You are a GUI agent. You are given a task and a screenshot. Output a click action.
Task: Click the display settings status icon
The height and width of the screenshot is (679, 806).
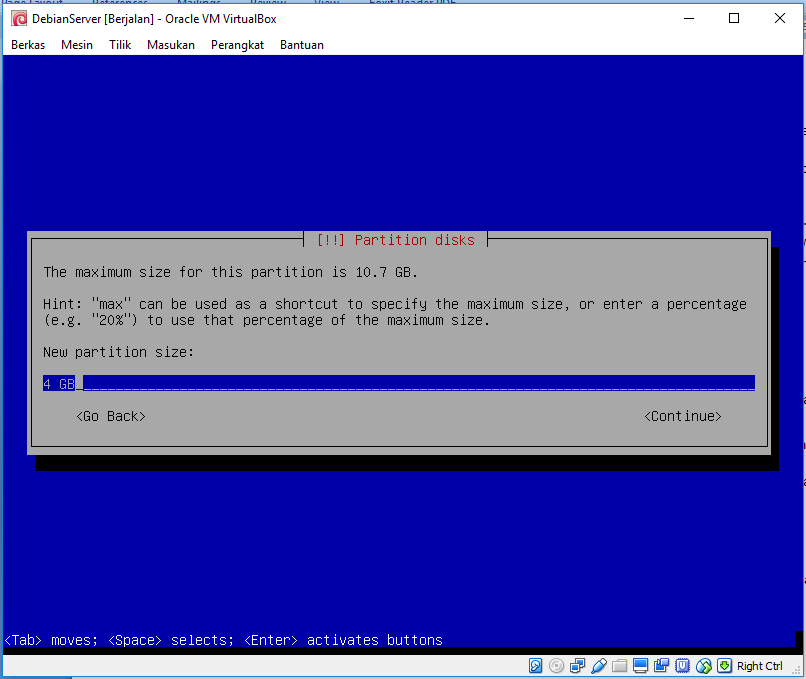(x=640, y=666)
